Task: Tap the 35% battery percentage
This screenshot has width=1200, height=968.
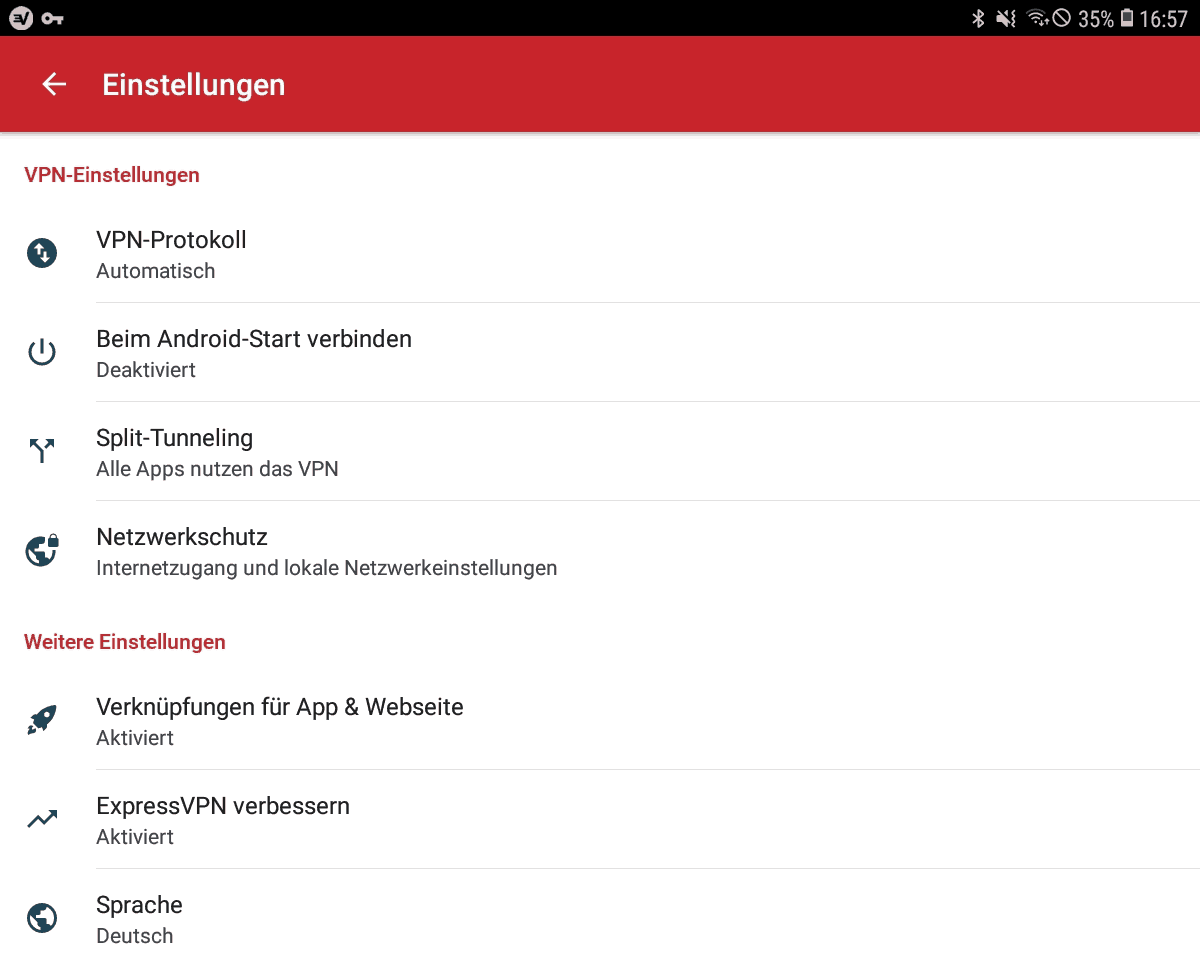Action: coord(1096,18)
